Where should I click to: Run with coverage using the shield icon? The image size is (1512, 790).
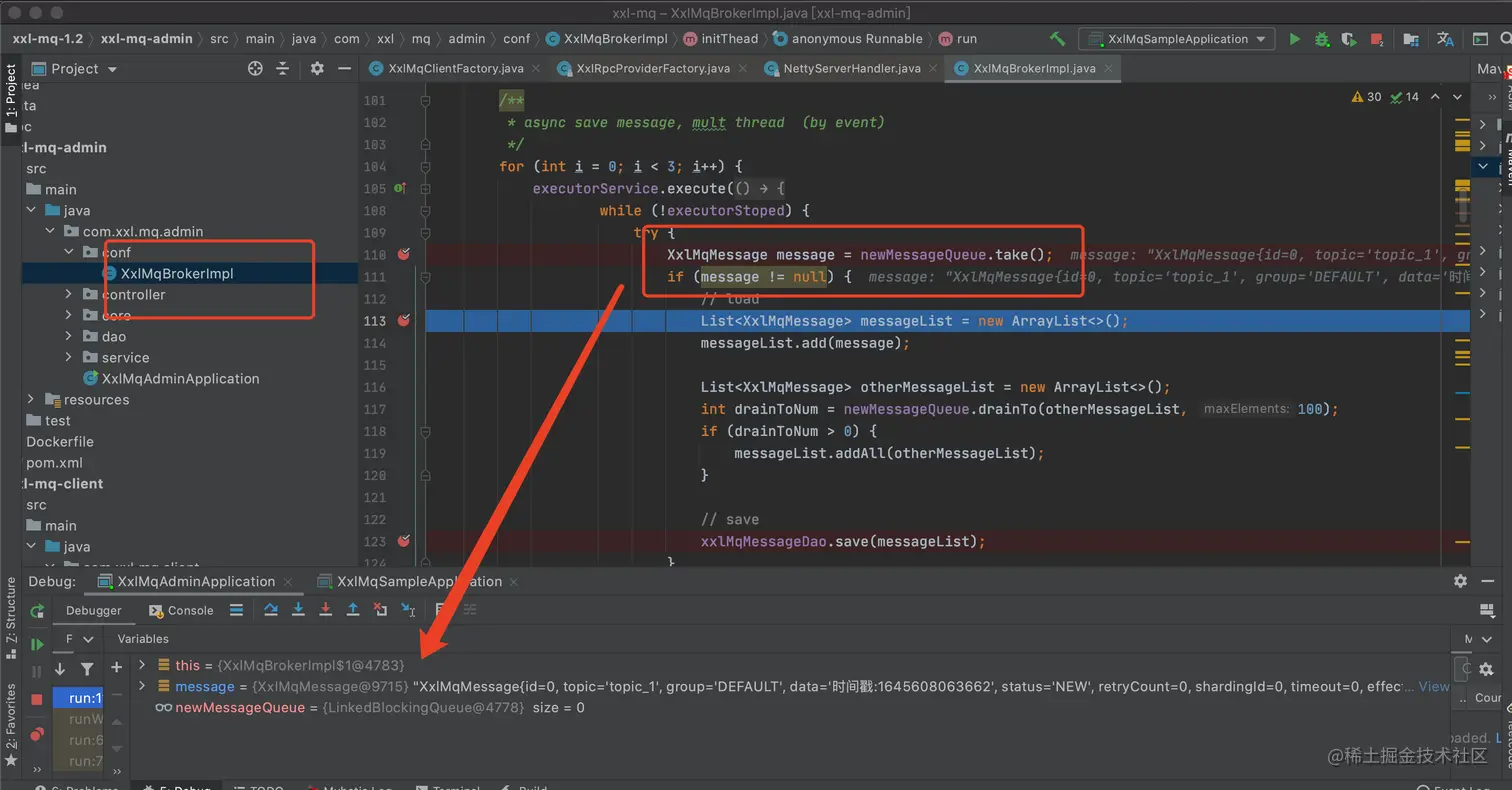pyautogui.click(x=1349, y=39)
